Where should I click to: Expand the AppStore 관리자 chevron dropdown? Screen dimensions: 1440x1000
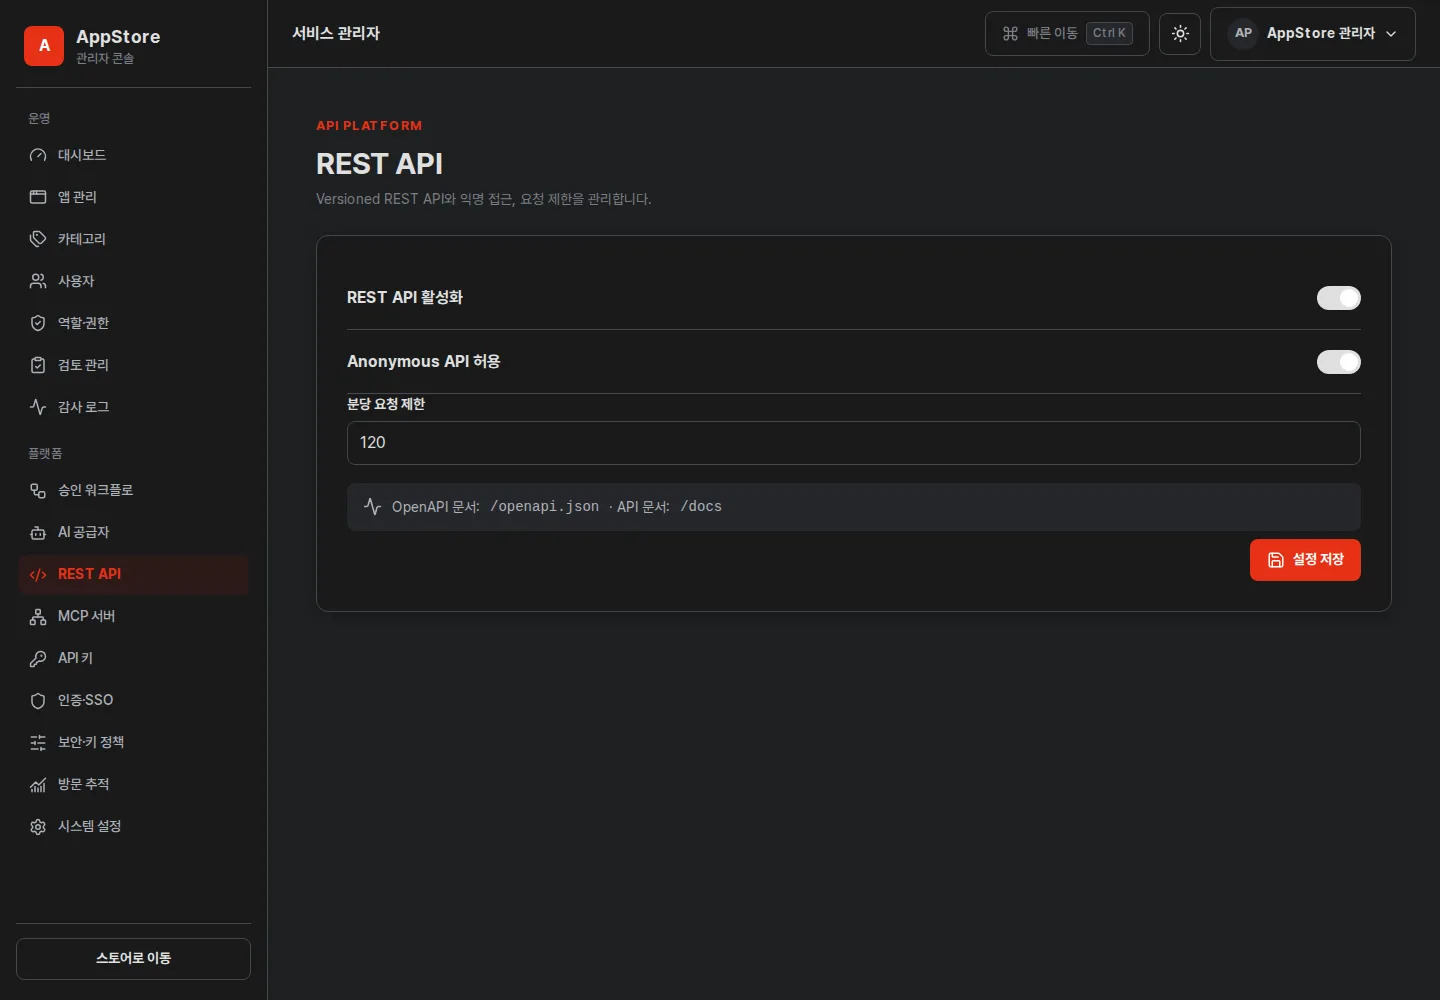1391,33
